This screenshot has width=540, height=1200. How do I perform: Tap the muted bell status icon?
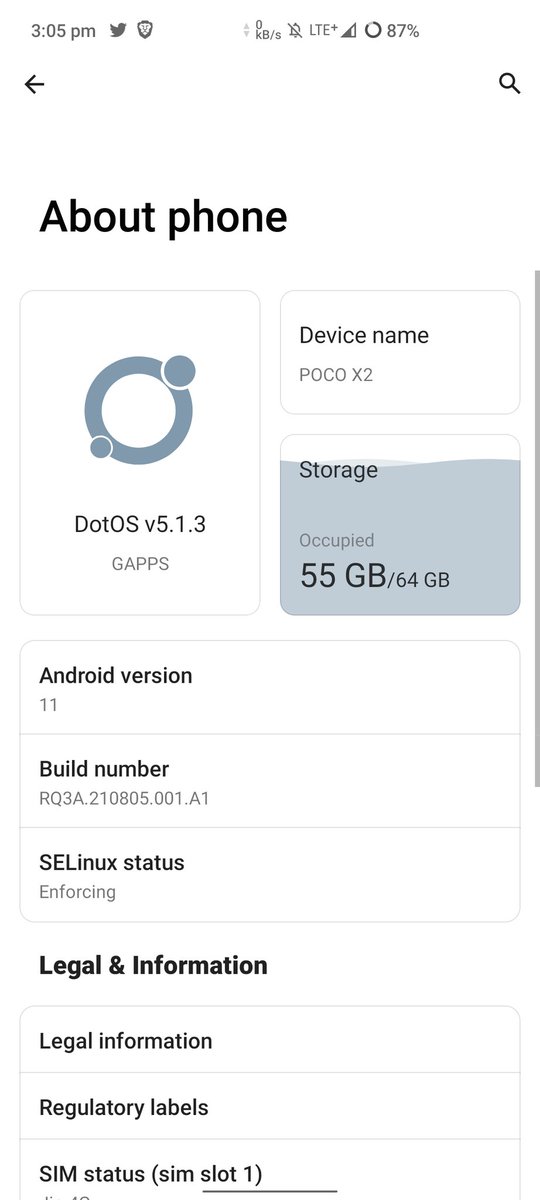point(296,31)
